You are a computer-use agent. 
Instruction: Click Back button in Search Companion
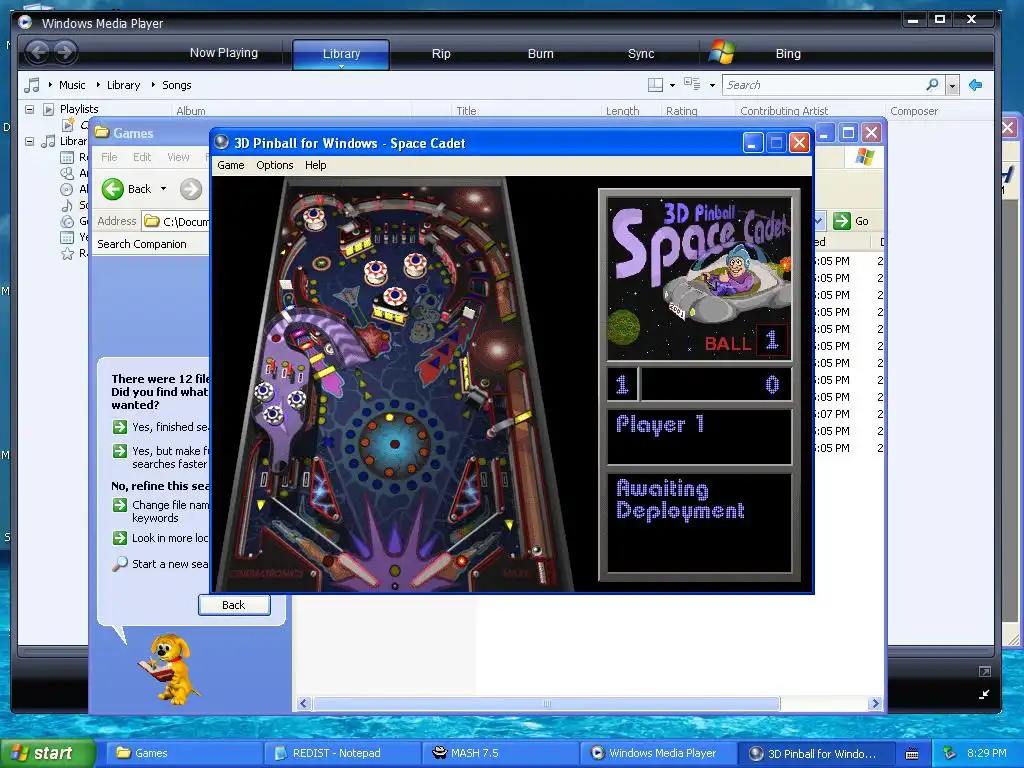point(234,605)
